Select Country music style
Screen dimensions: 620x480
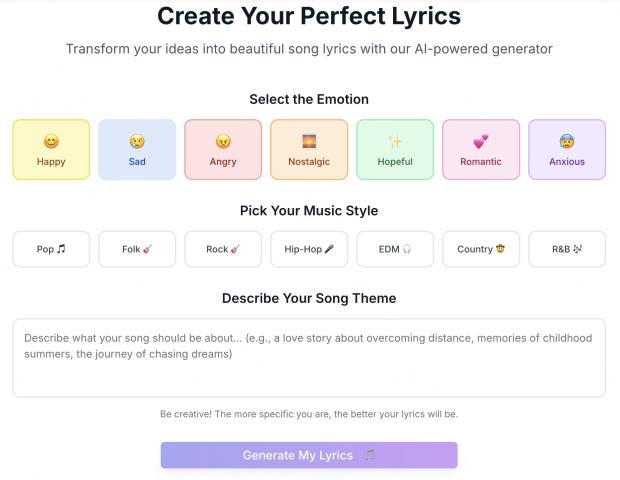coord(481,249)
